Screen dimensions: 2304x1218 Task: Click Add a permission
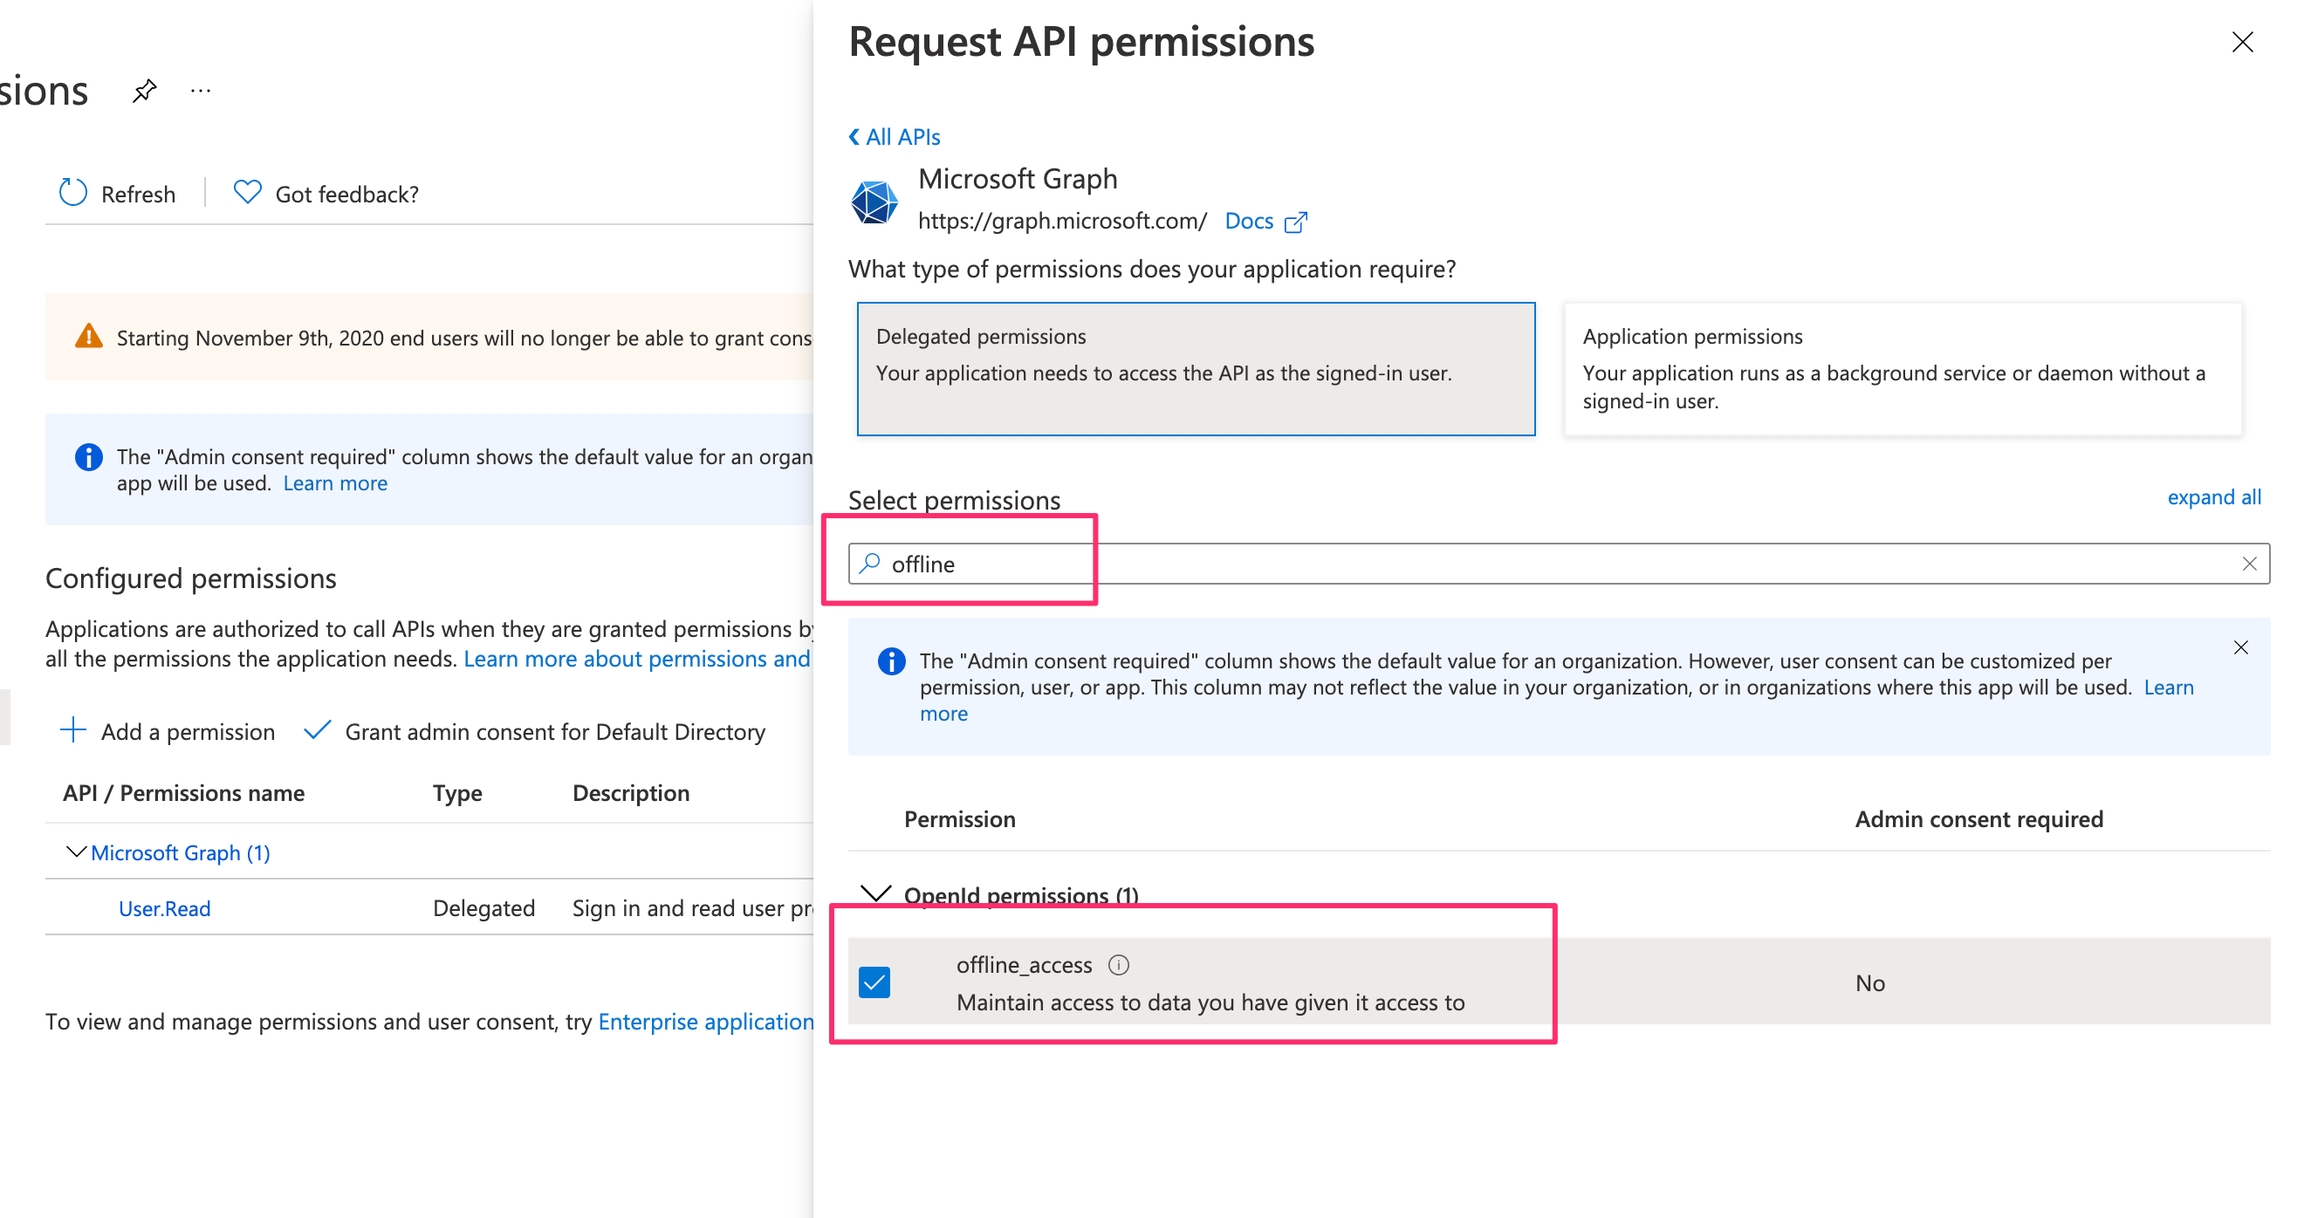167,731
